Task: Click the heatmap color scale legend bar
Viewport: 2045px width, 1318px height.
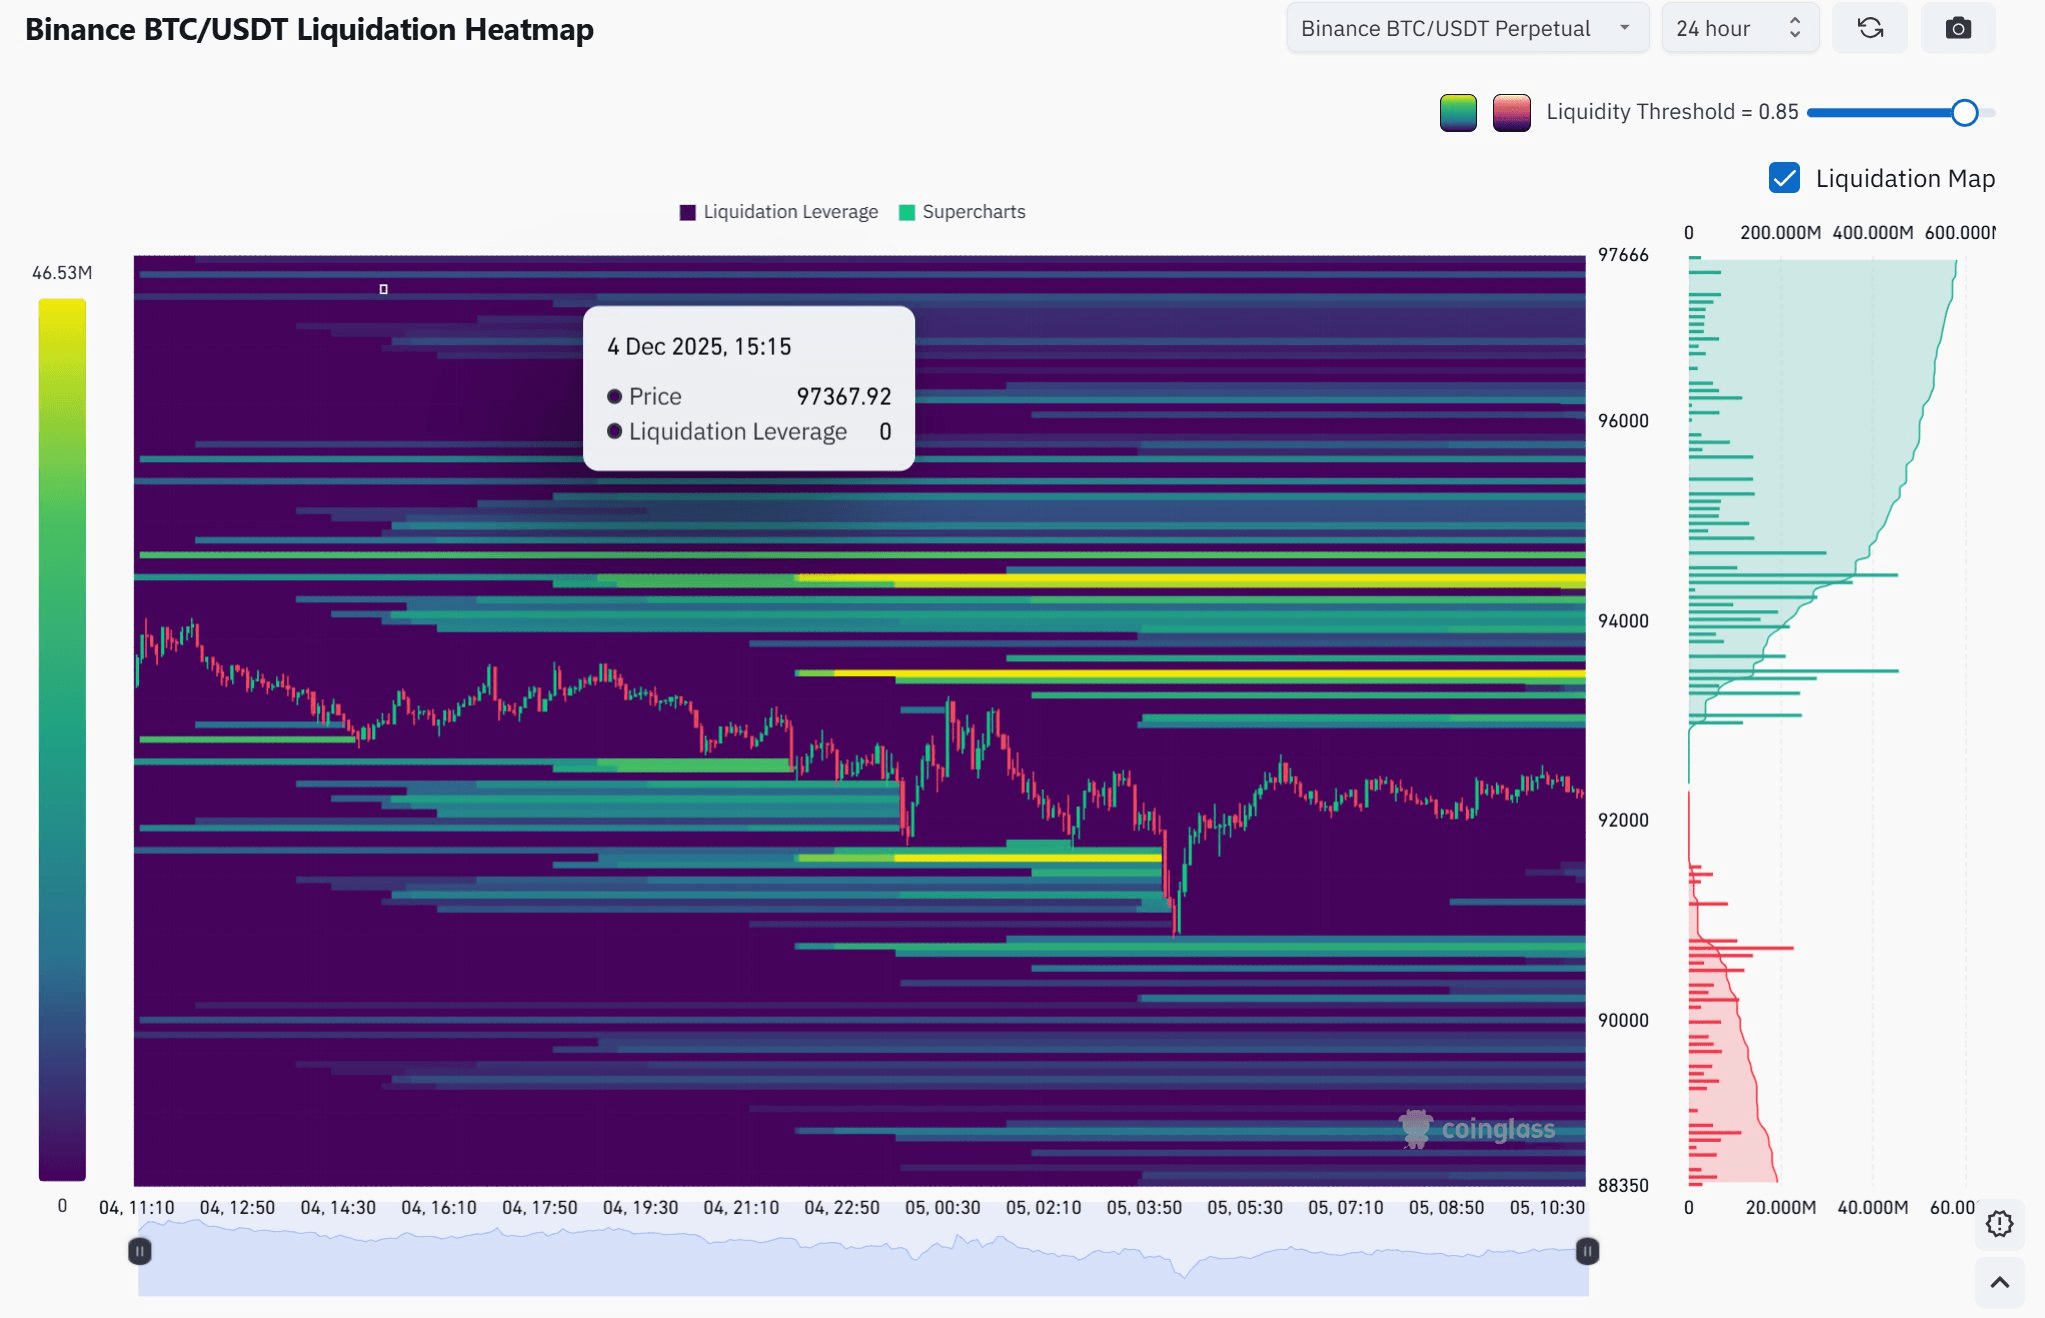Action: 62,740
